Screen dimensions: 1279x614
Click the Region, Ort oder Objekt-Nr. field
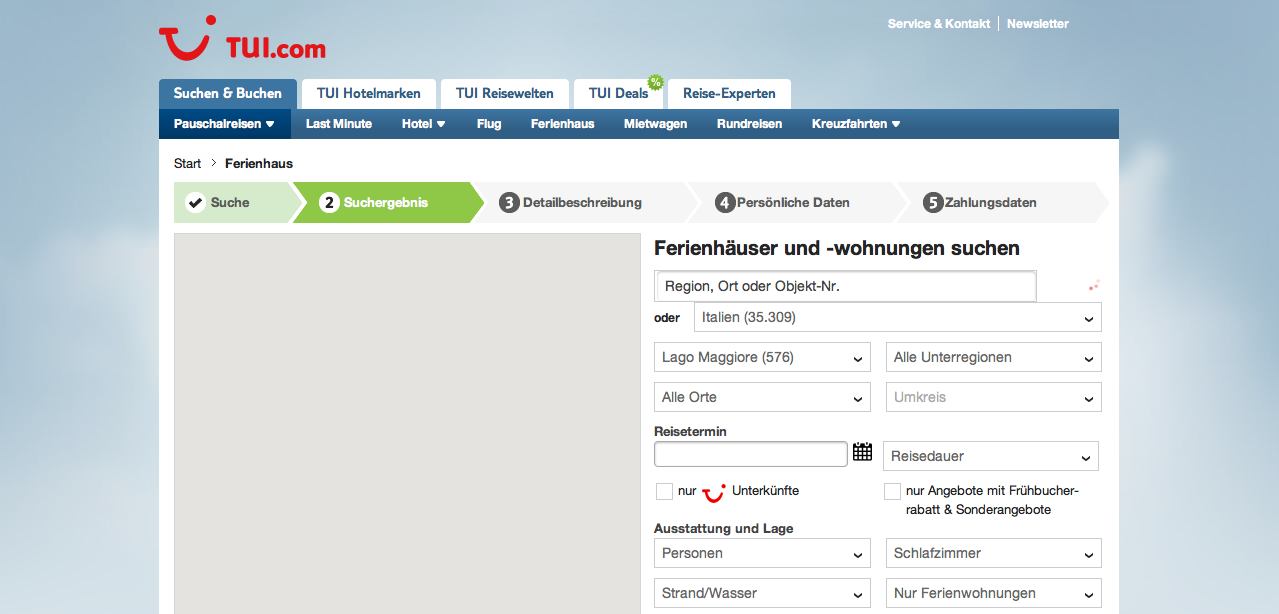click(x=845, y=286)
